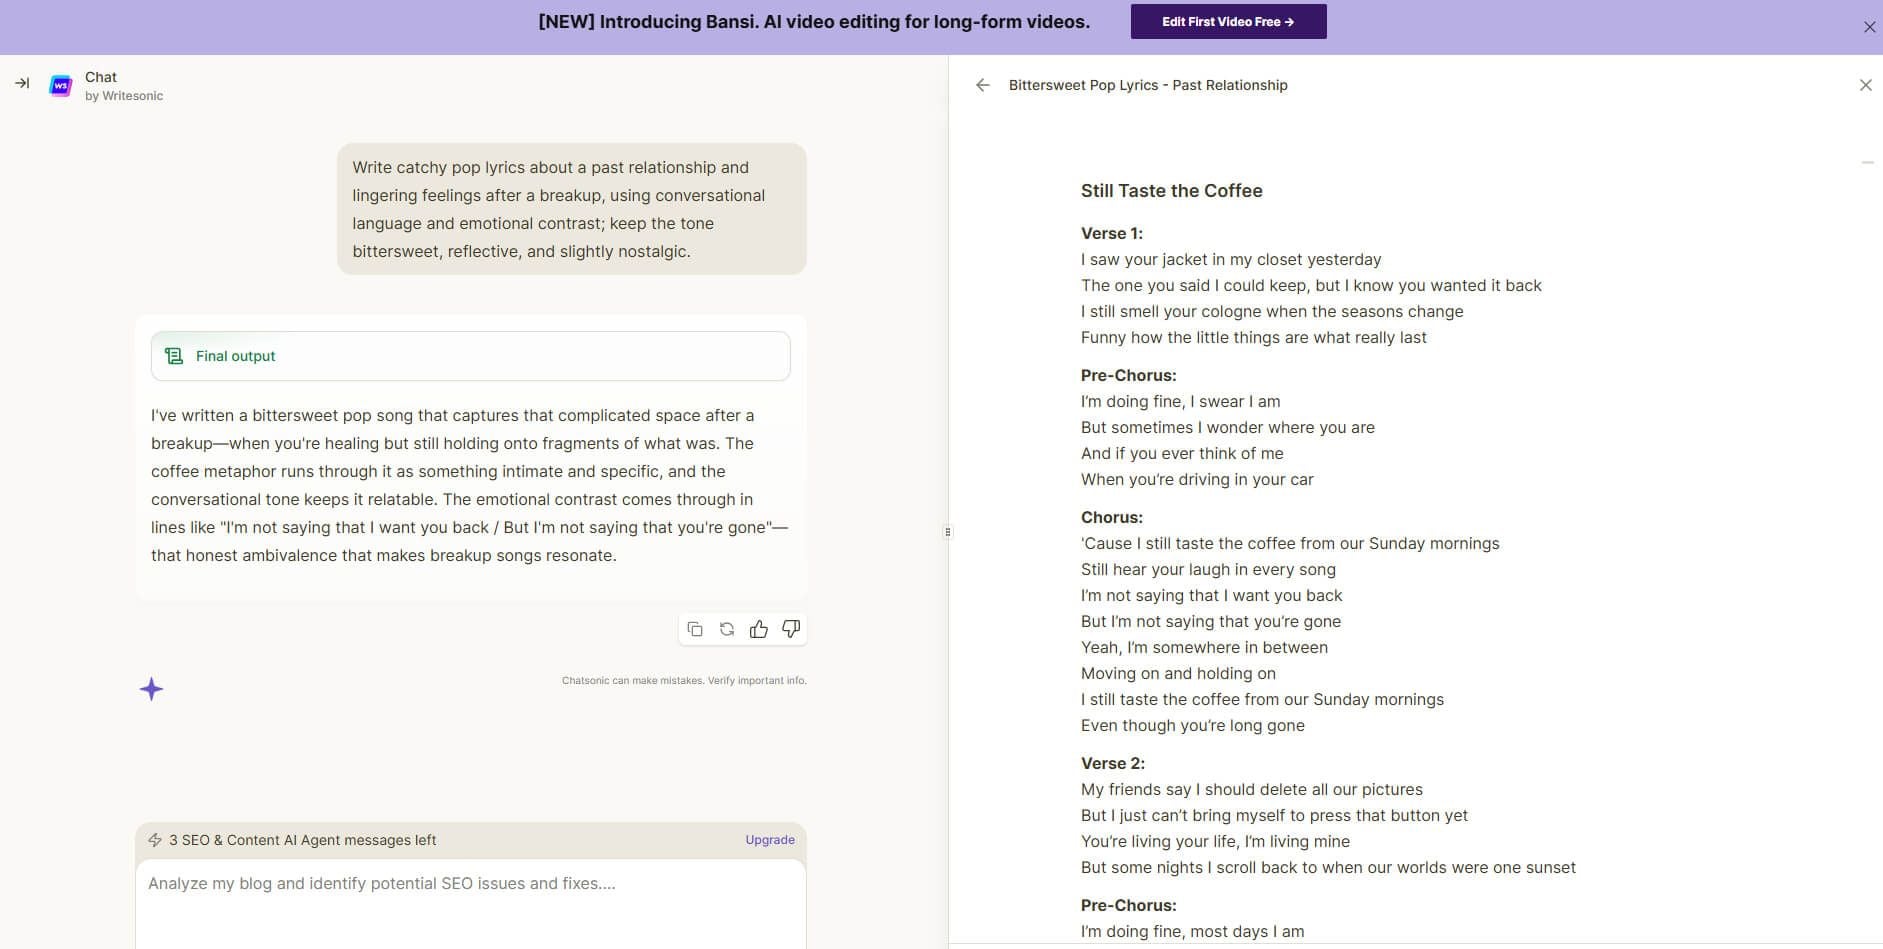Click the line 'Even though you're long gone'

(x=1193, y=725)
